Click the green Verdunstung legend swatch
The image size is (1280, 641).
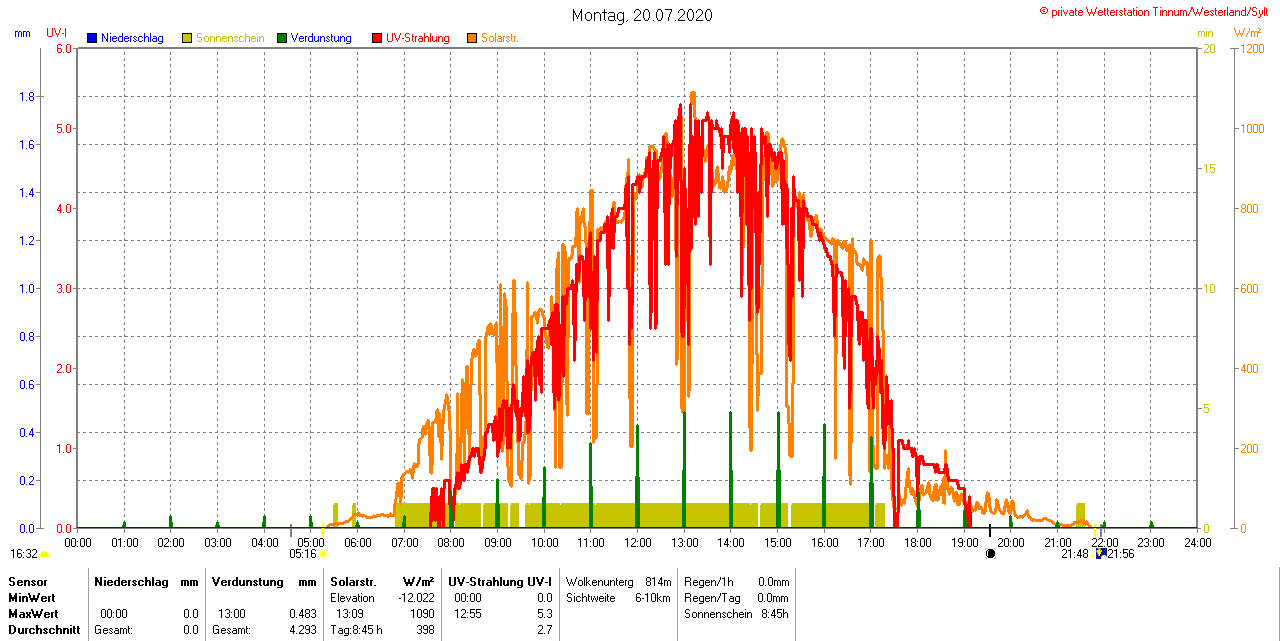click(282, 38)
